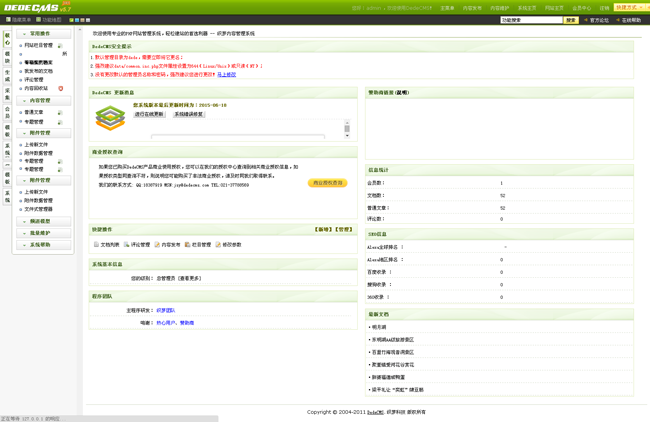650x422 pixels.
Task: Open 评论管理 in the left sidebar
Action: point(34,80)
